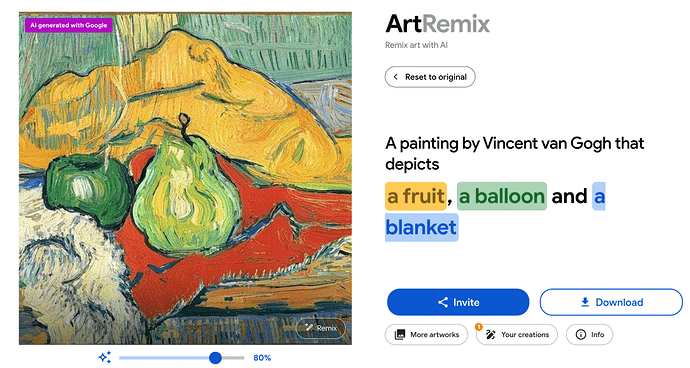This screenshot has width=690, height=368.
Task: Click the Invite button
Action: (x=458, y=302)
